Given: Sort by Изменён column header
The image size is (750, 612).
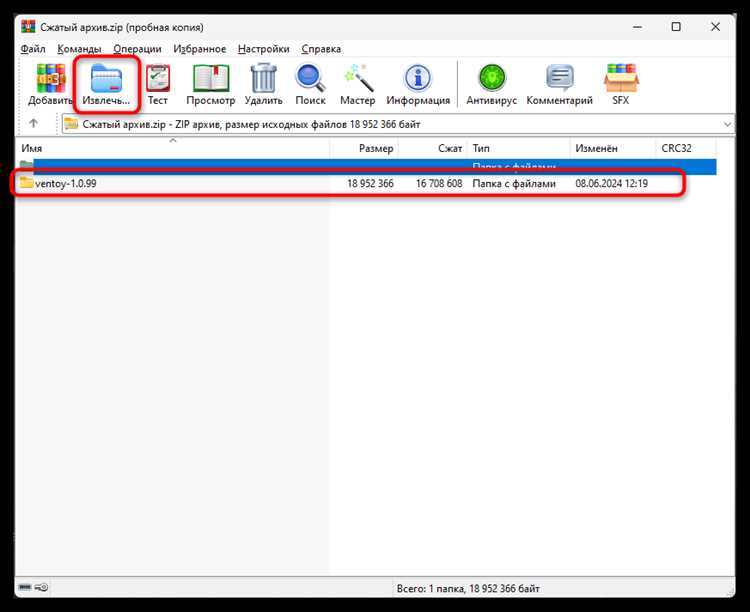Looking at the screenshot, I should point(613,148).
